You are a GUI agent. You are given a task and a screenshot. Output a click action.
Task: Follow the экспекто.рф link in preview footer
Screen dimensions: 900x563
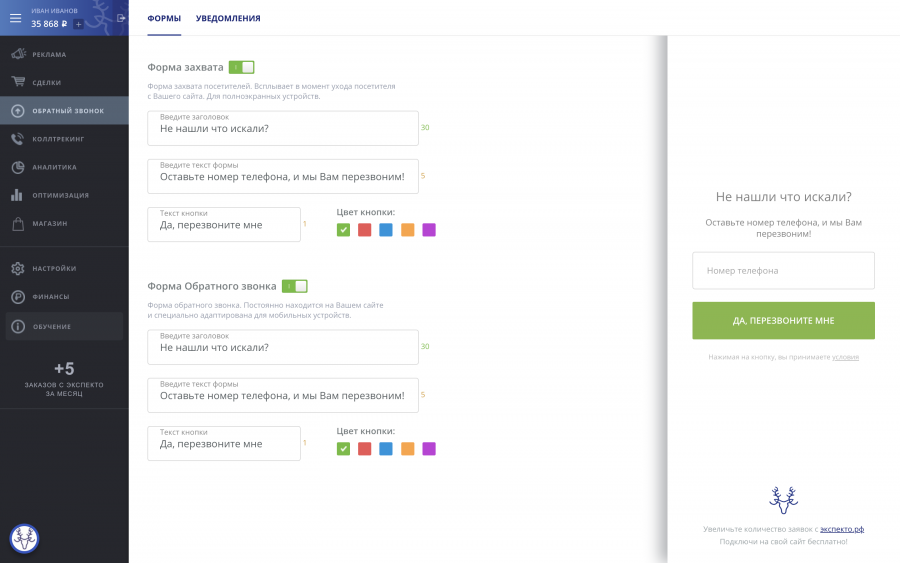pyautogui.click(x=841, y=528)
